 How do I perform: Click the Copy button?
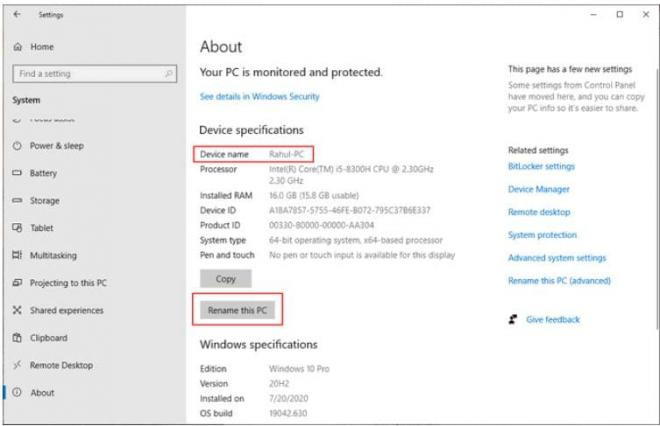pyautogui.click(x=226, y=279)
